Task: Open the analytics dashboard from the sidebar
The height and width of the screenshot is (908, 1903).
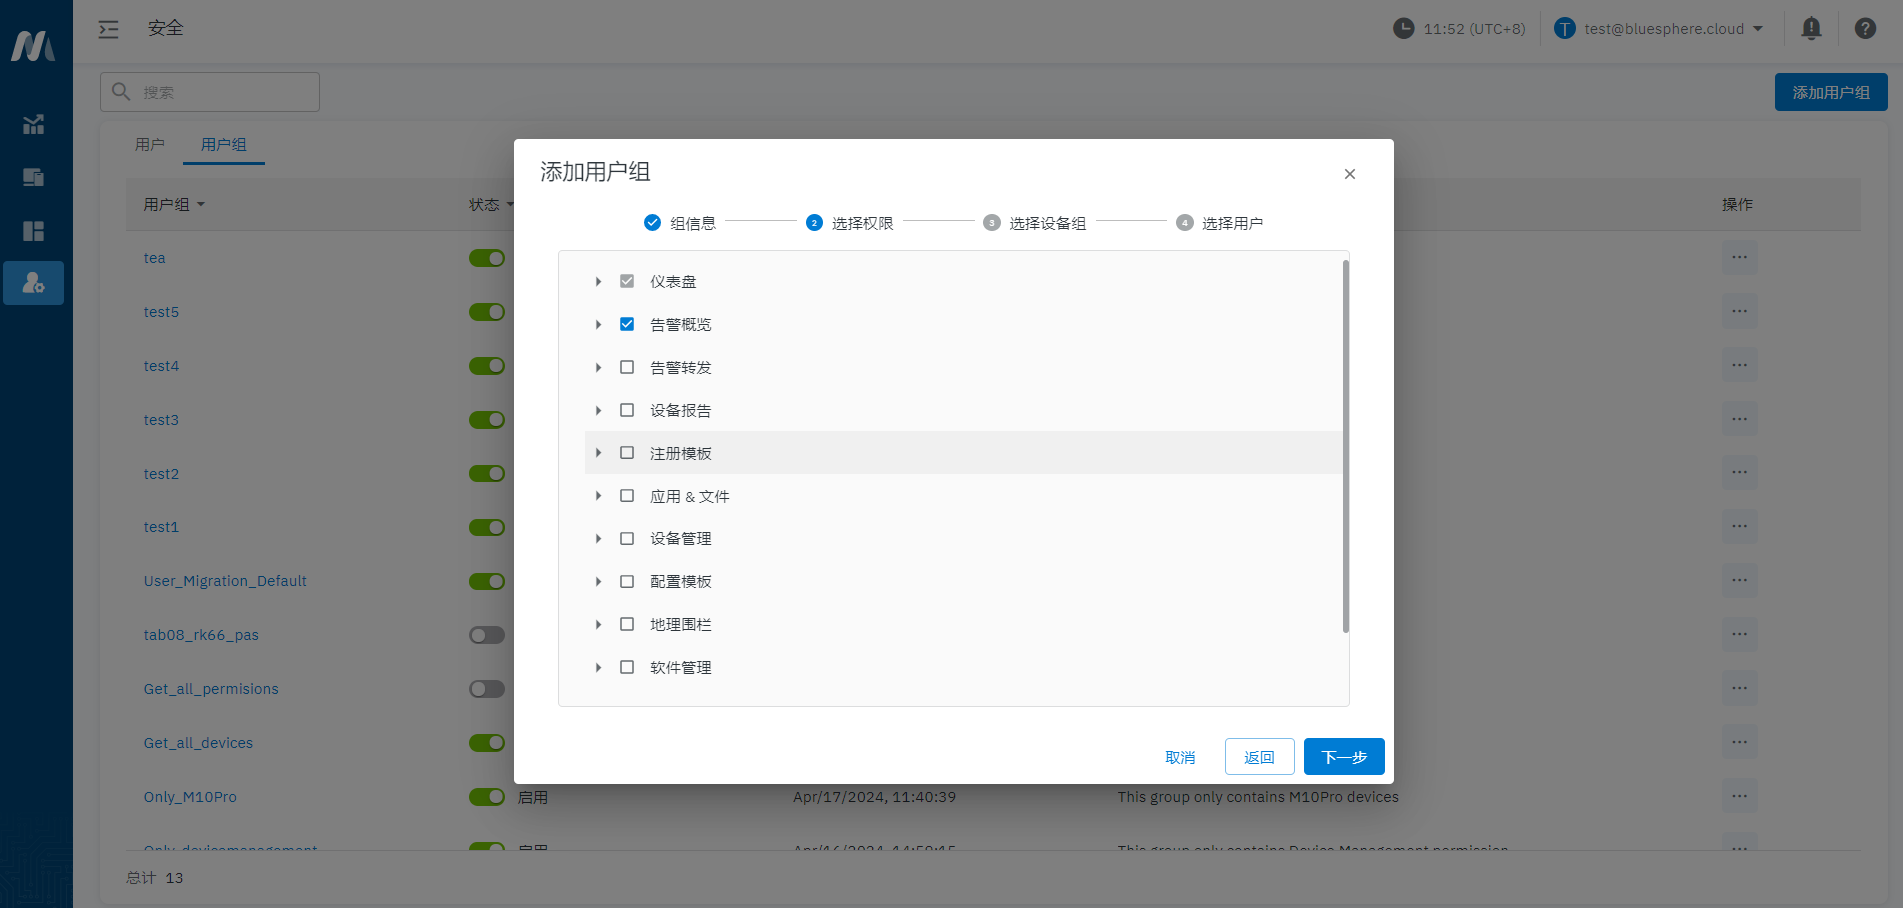Action: (x=33, y=124)
